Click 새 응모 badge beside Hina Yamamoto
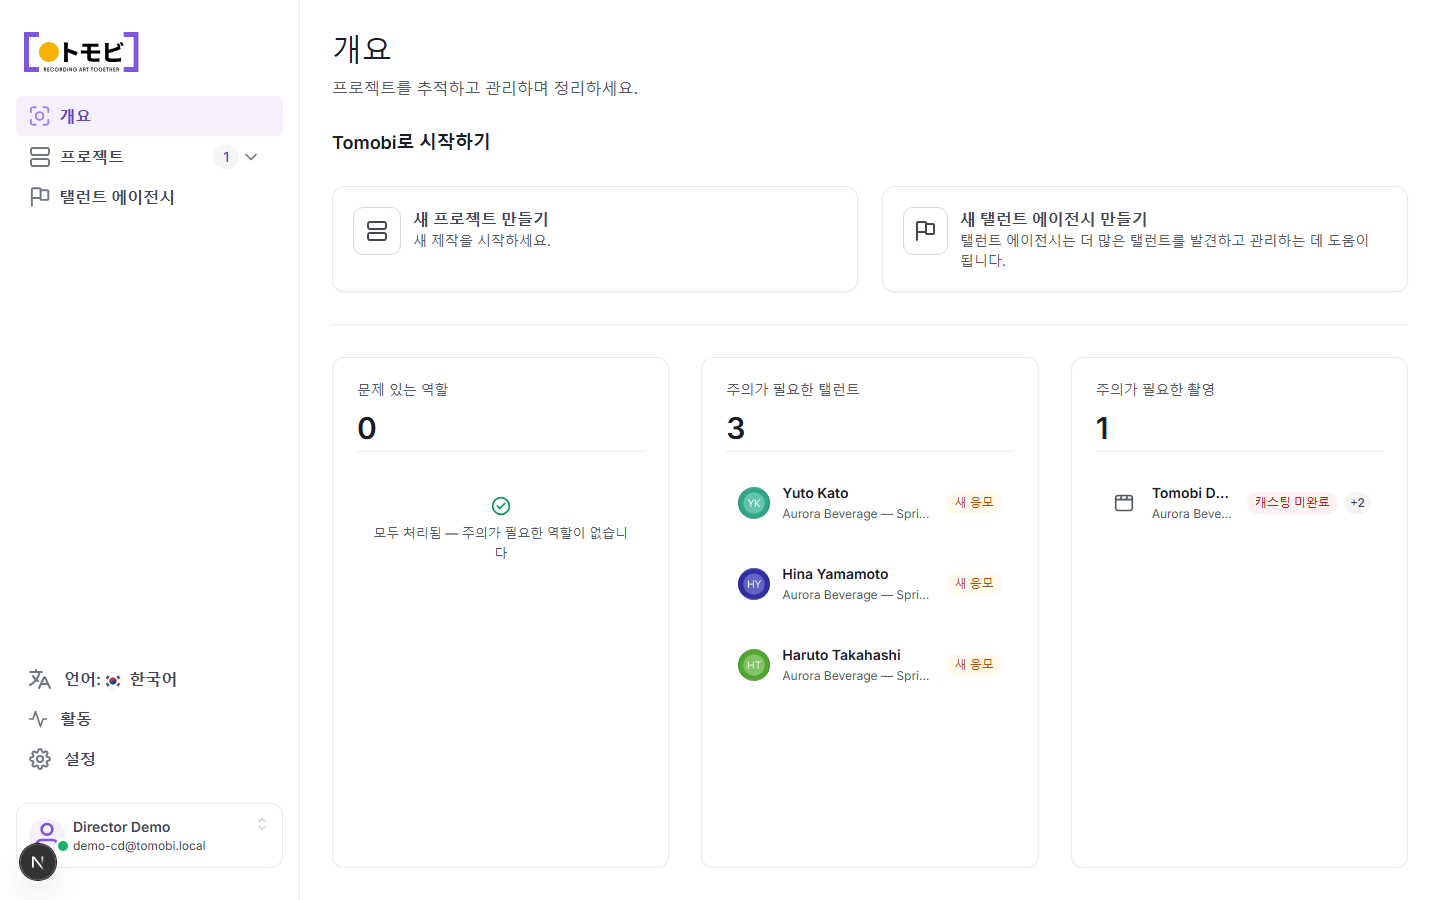This screenshot has height=900, width=1440. (x=974, y=583)
